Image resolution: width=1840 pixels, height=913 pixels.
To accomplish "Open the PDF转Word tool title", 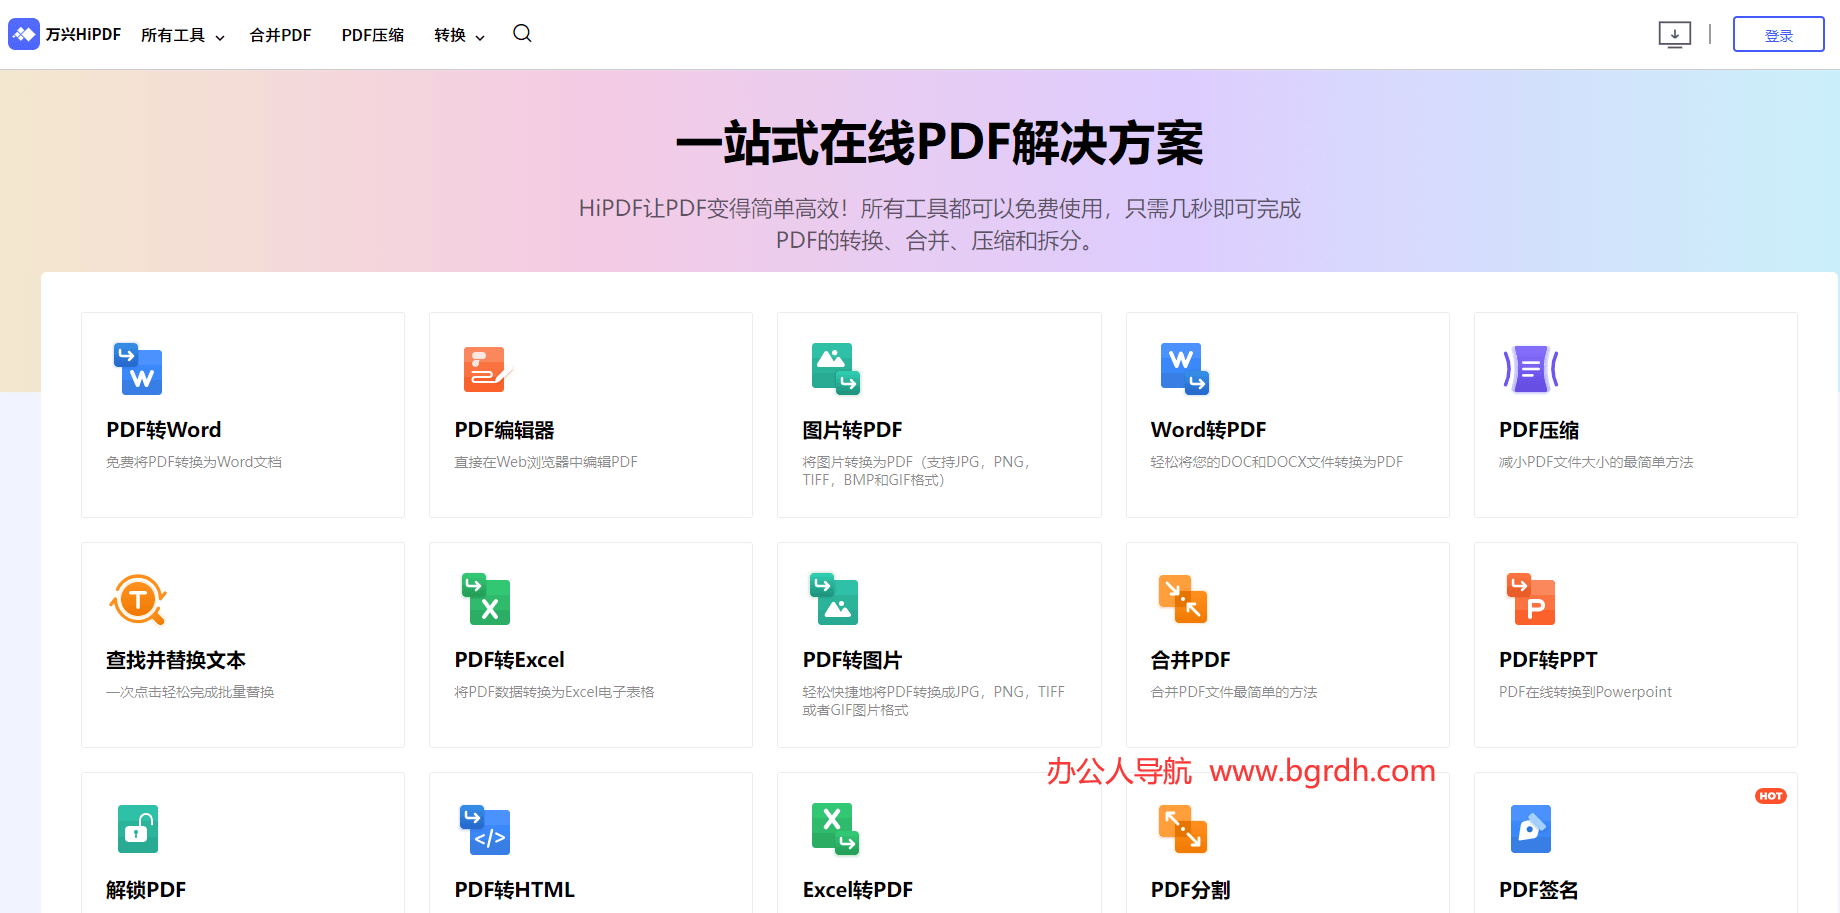I will point(164,430).
